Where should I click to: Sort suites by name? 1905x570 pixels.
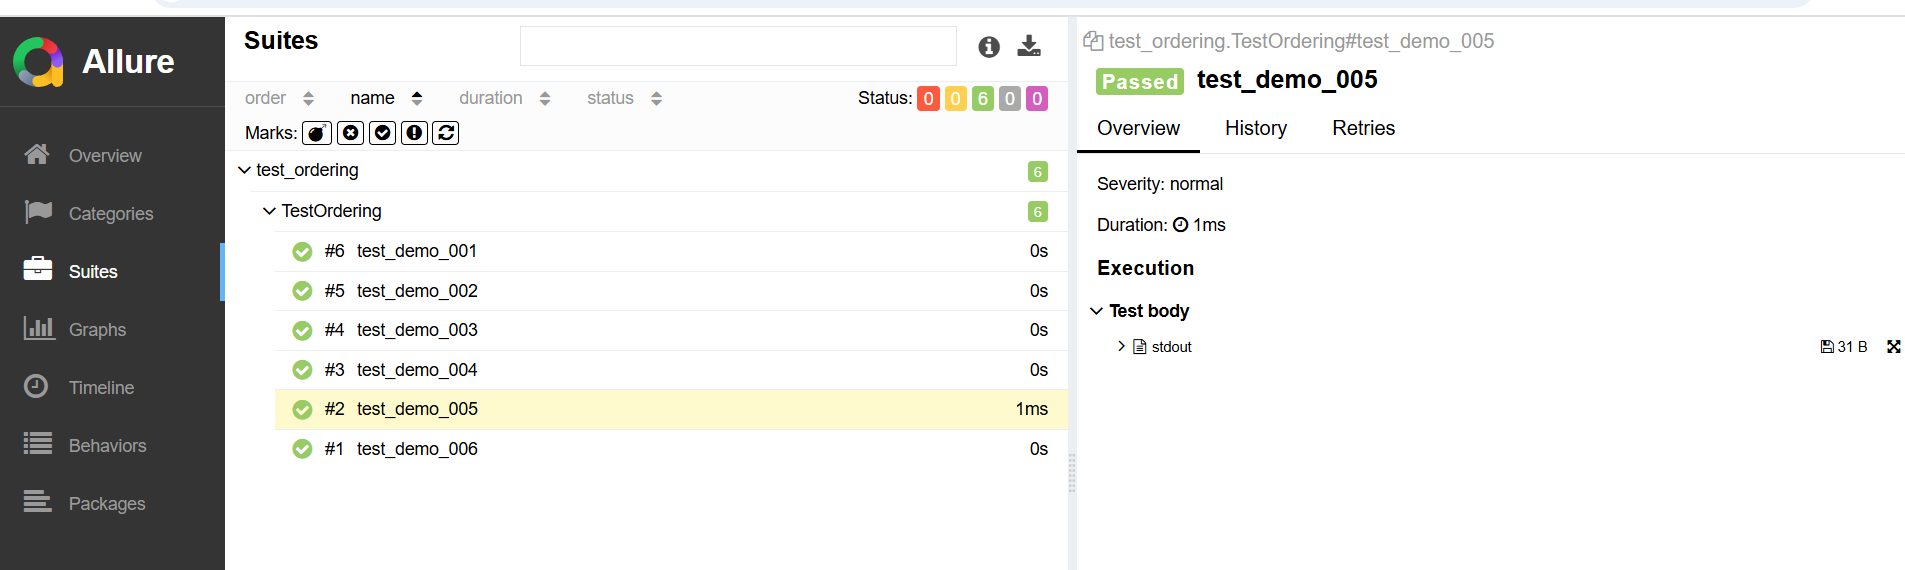click(386, 98)
